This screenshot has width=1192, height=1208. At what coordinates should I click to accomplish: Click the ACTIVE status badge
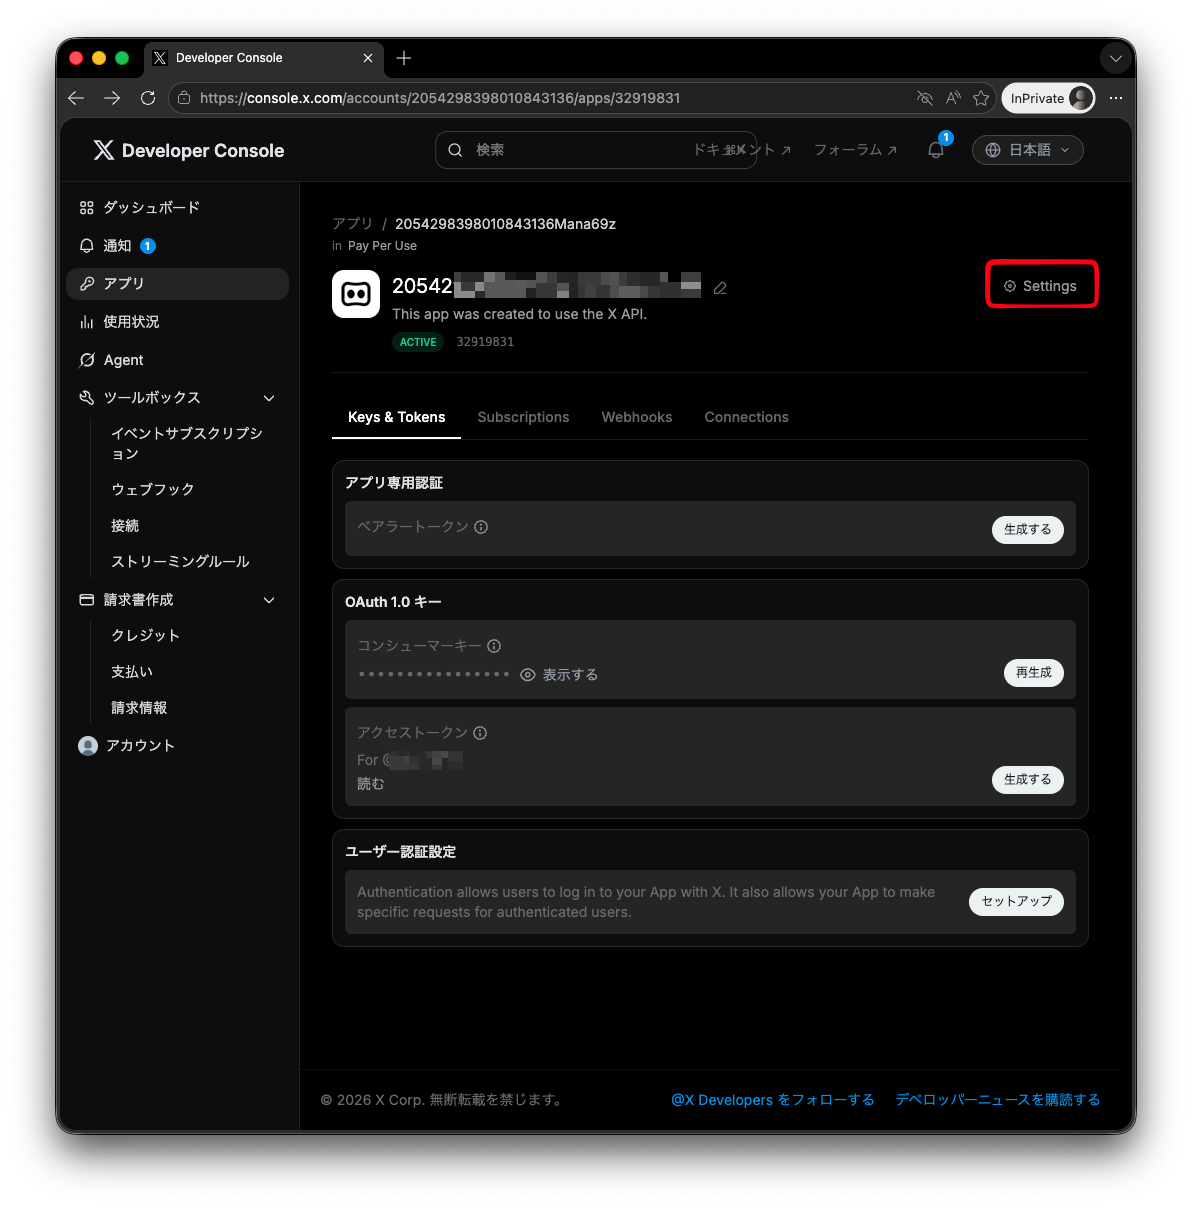(x=418, y=342)
